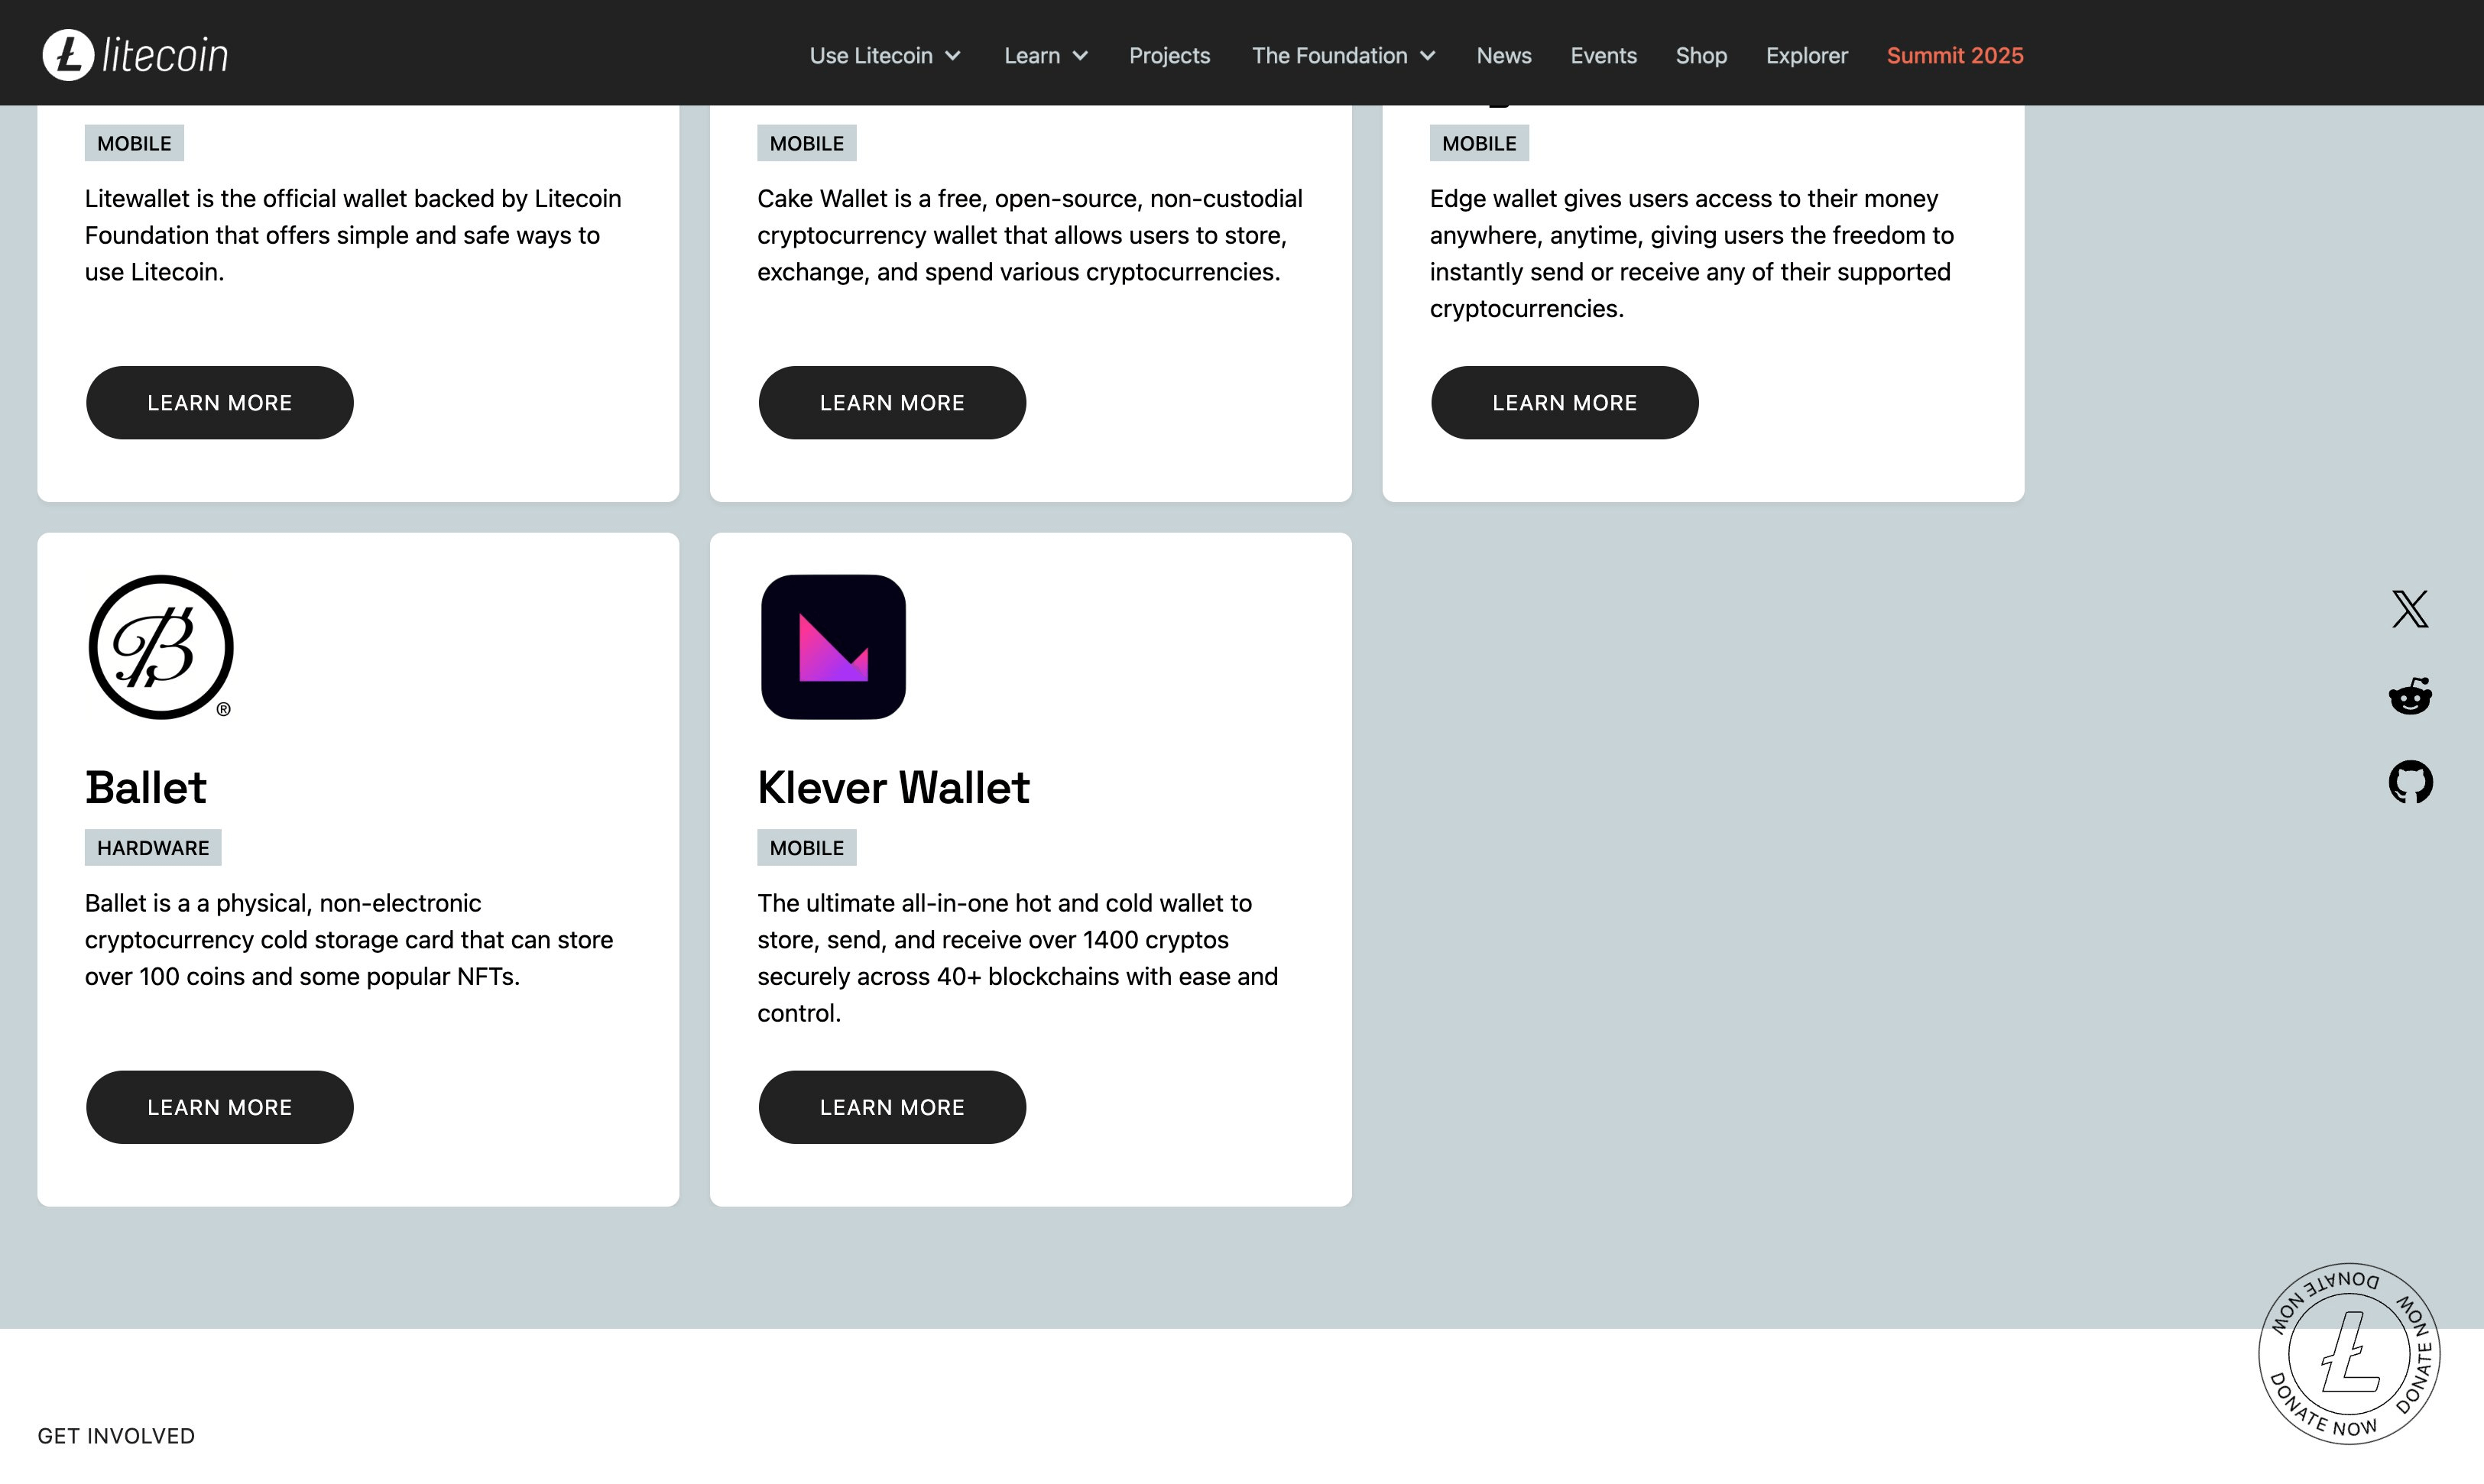Click Learn More on the Ballet card

tap(220, 1107)
